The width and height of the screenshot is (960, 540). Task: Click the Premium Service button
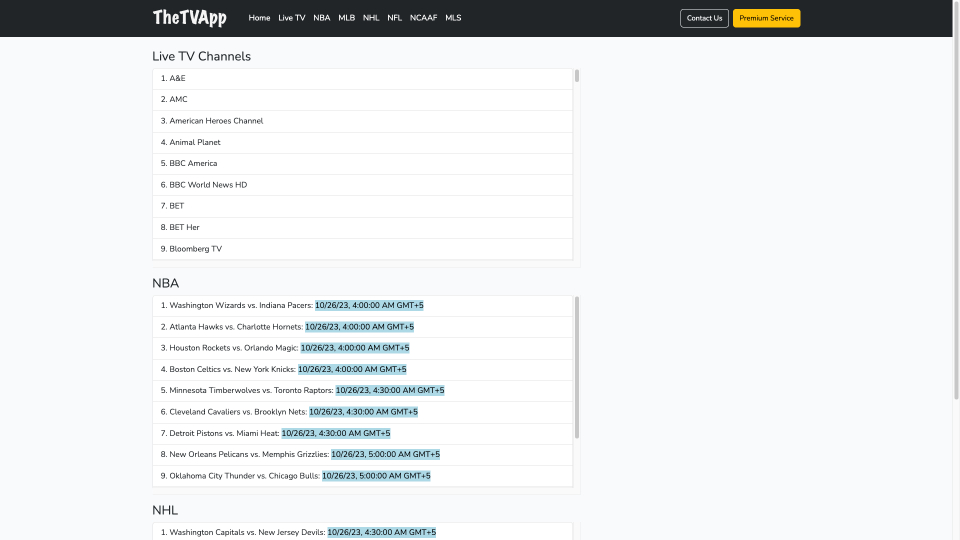click(x=766, y=18)
